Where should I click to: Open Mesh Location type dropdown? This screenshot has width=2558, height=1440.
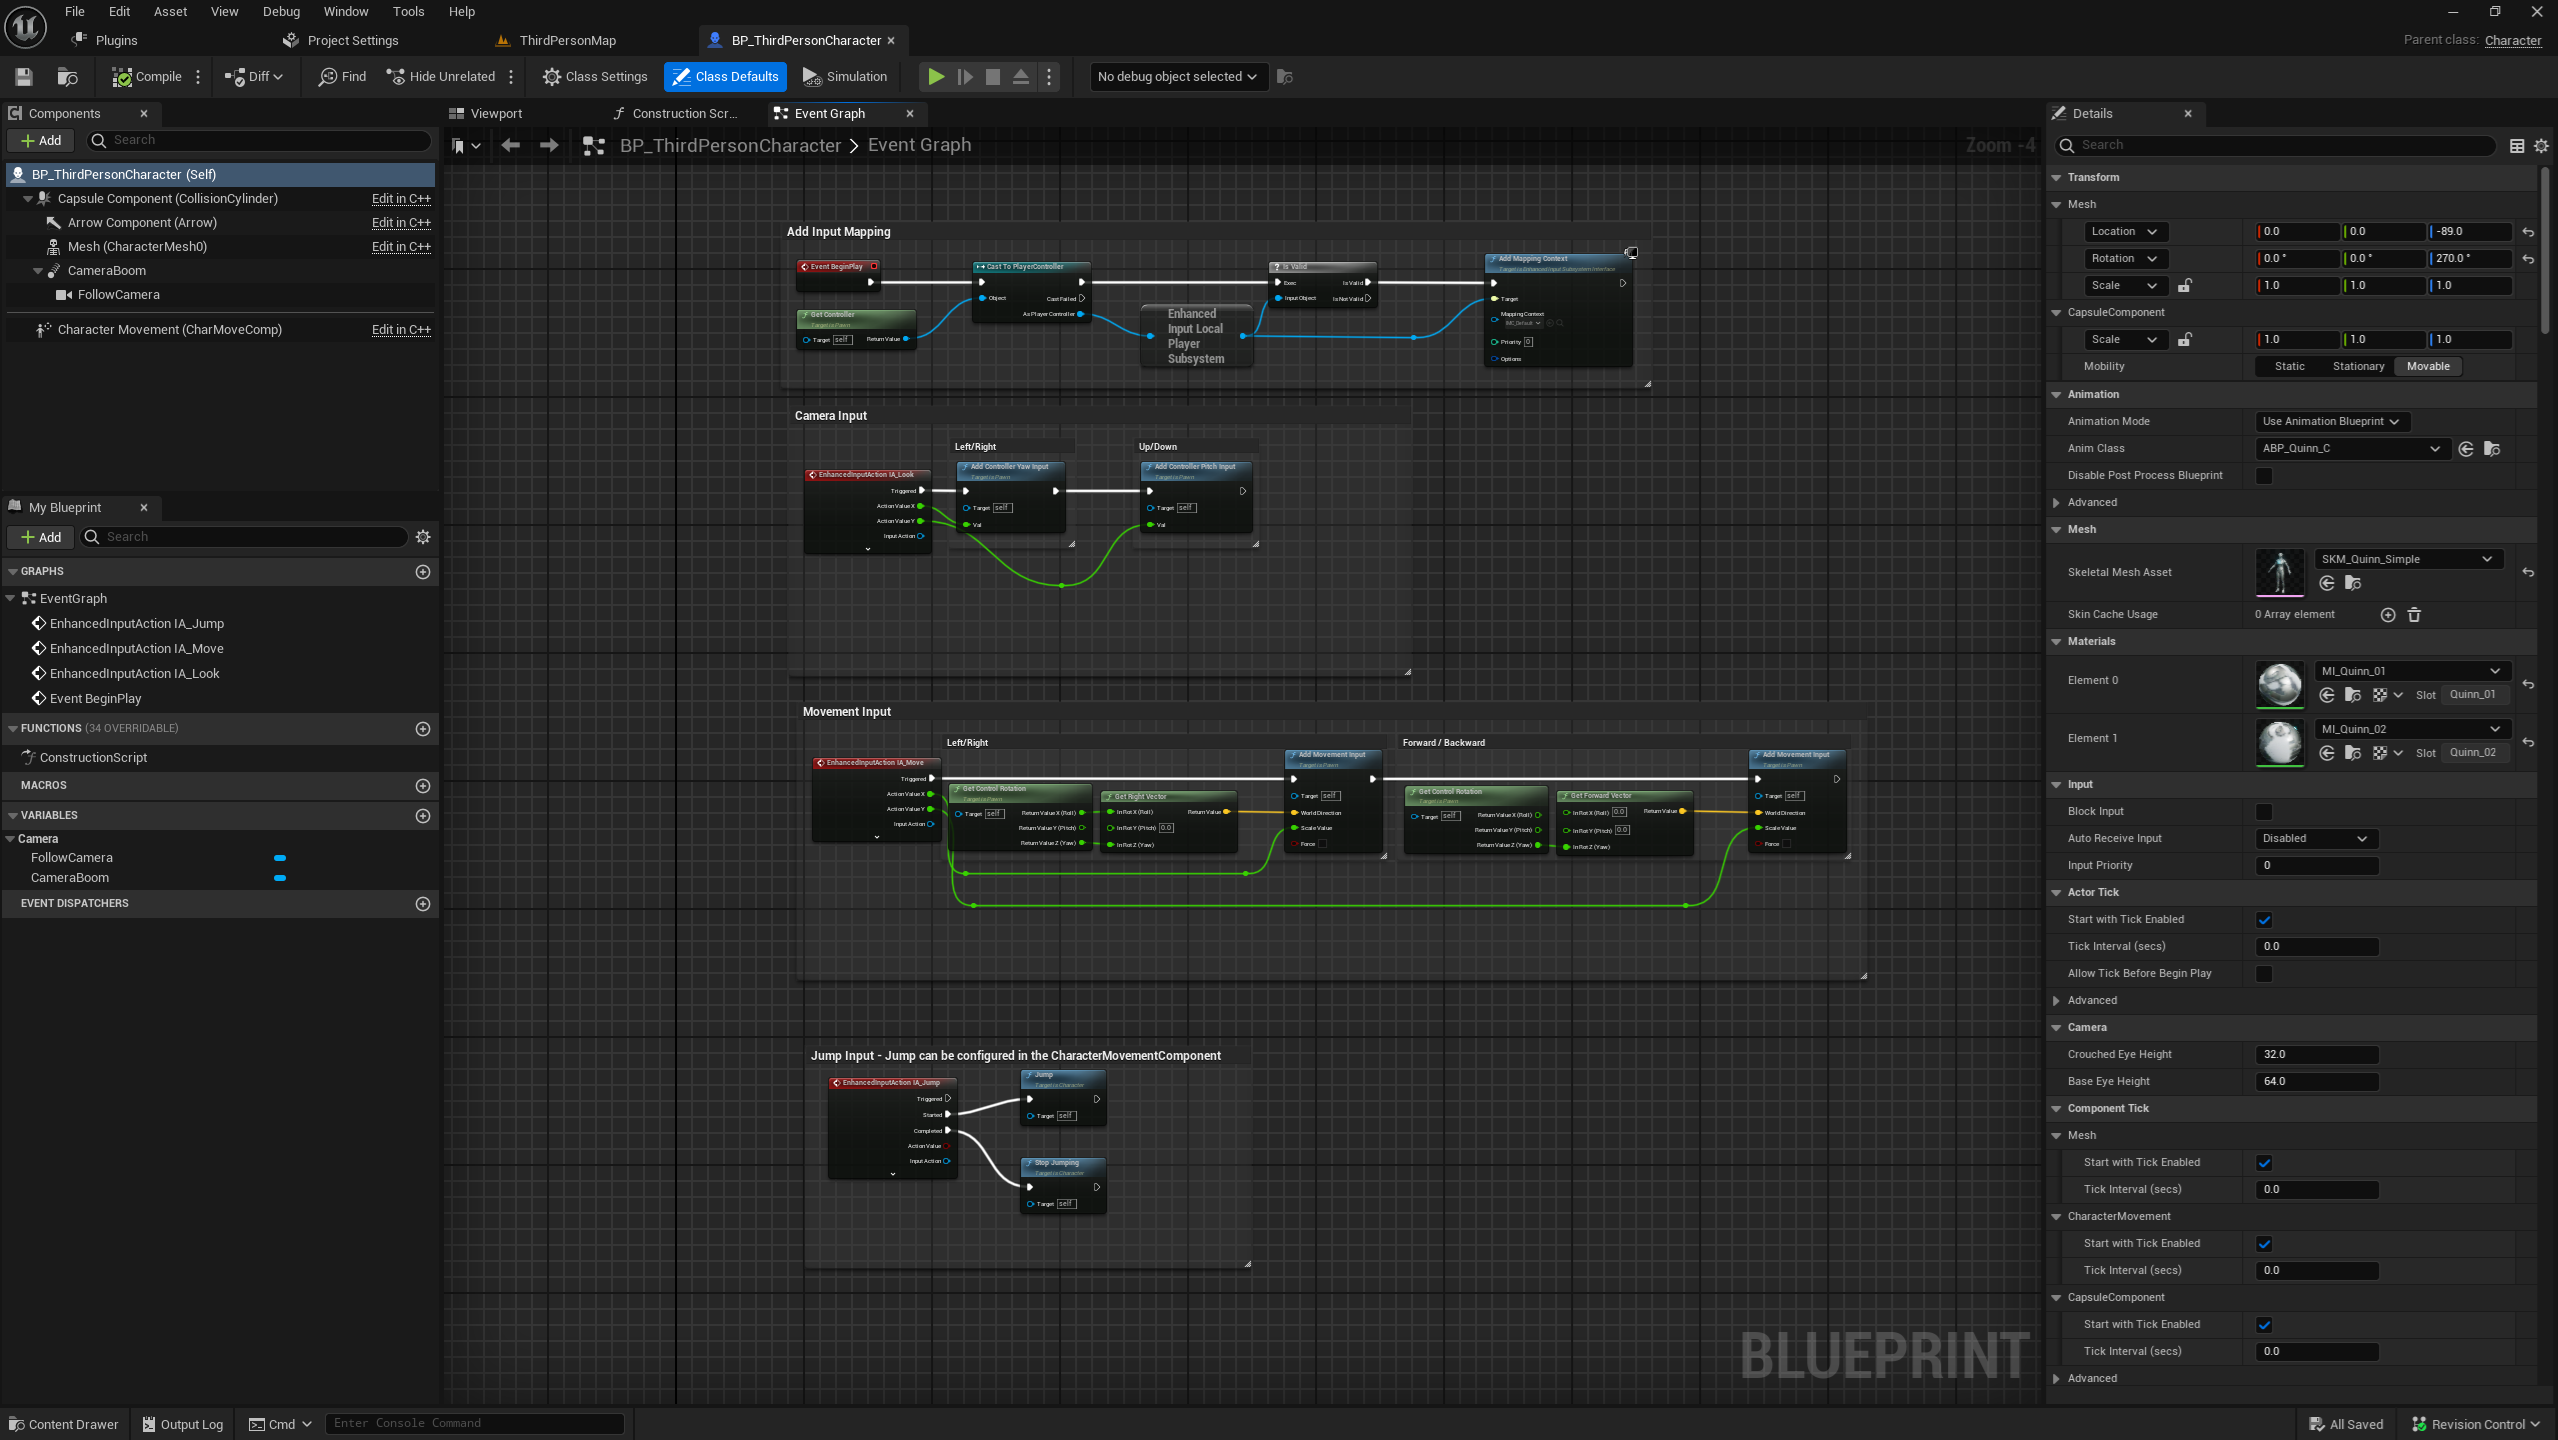(x=2124, y=232)
